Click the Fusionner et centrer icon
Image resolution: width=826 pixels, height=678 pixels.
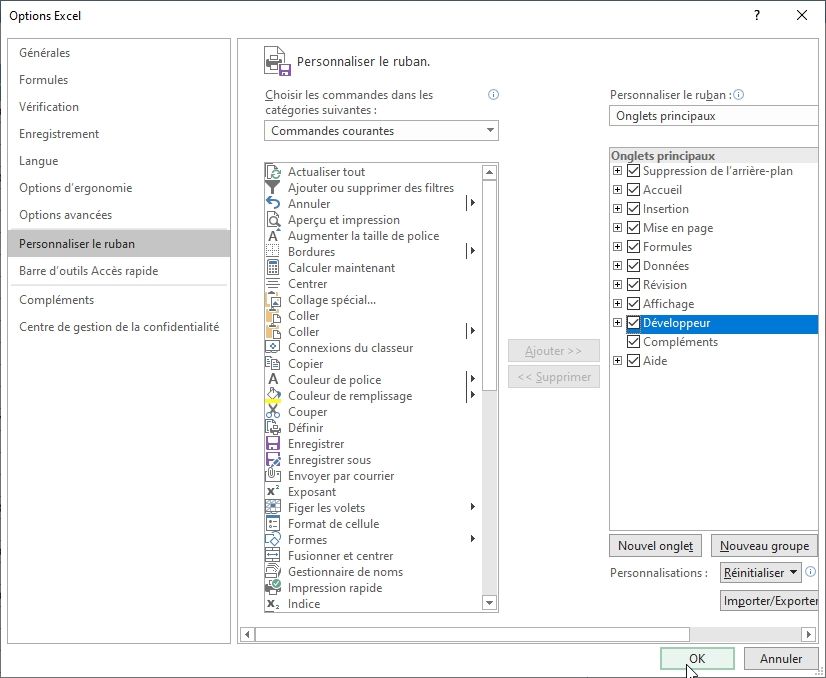(273, 555)
